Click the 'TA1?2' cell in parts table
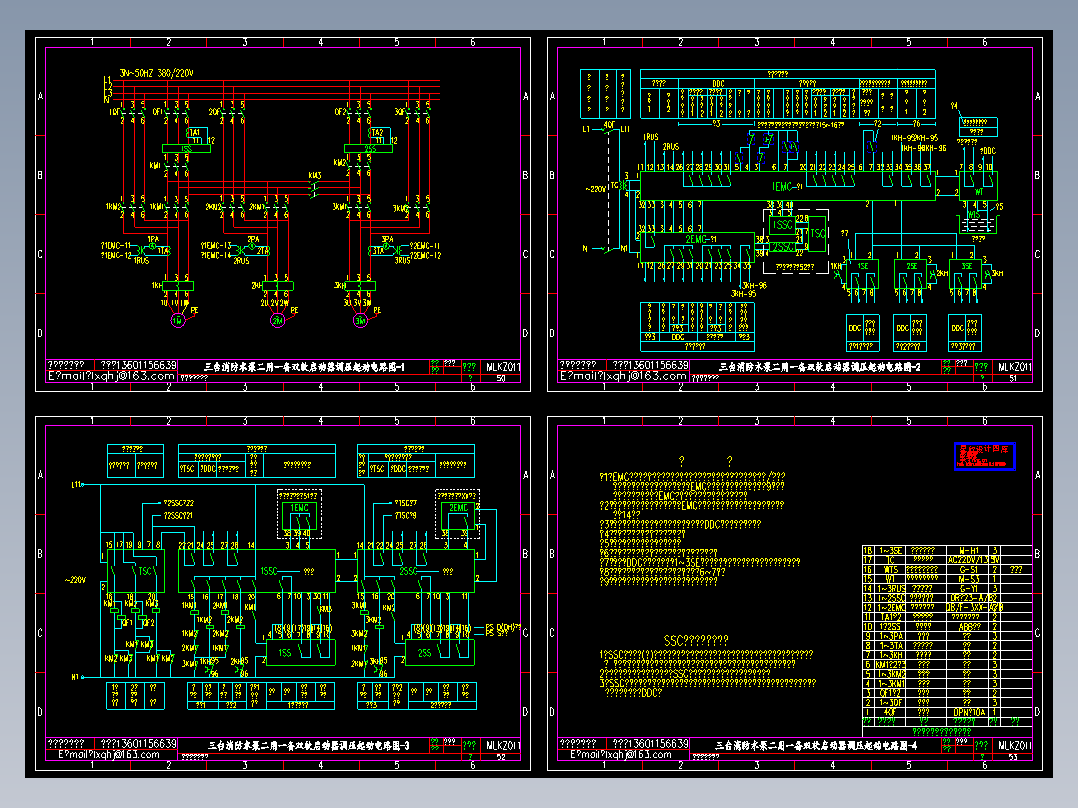Screen dimensions: 1078x808 point(891,618)
